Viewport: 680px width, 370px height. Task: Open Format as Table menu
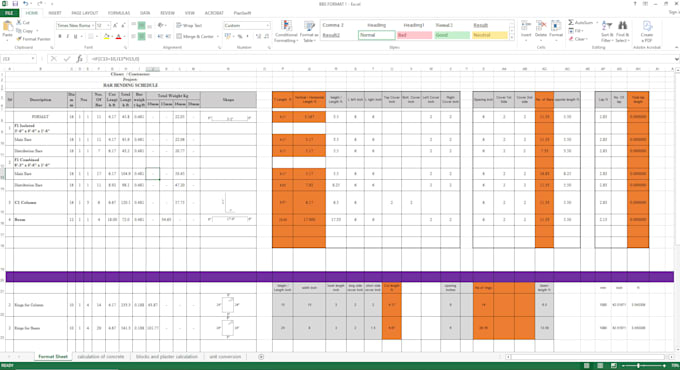coord(309,31)
